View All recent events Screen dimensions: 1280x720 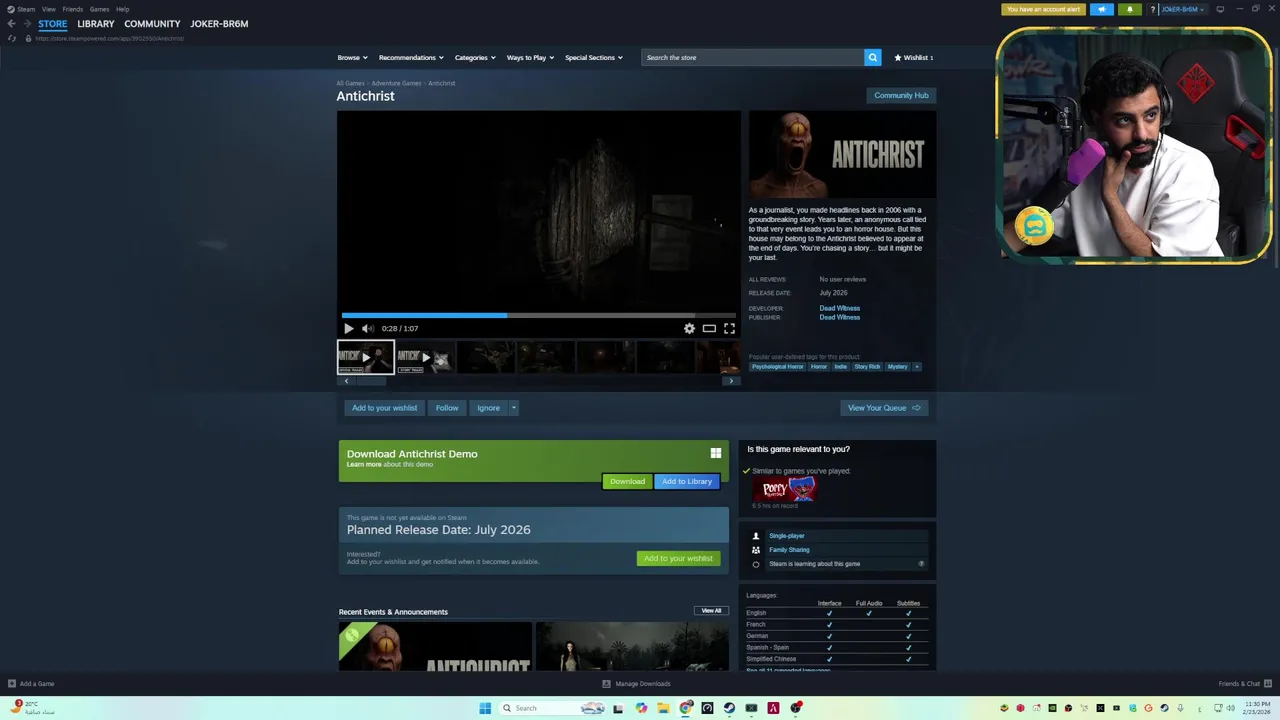(711, 611)
